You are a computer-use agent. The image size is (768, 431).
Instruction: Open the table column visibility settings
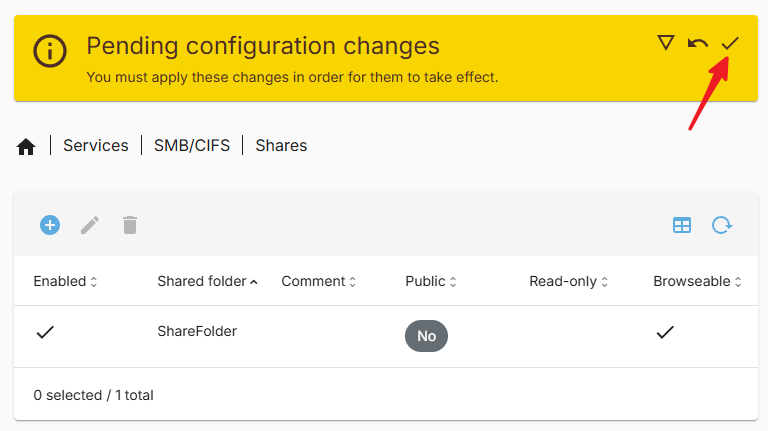tap(682, 225)
